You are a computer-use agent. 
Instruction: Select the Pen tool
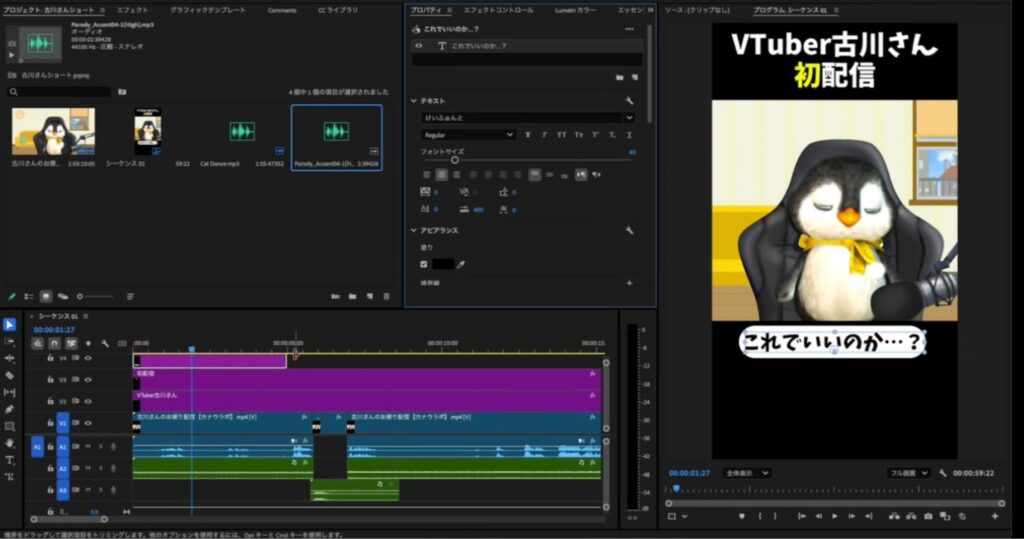click(9, 410)
